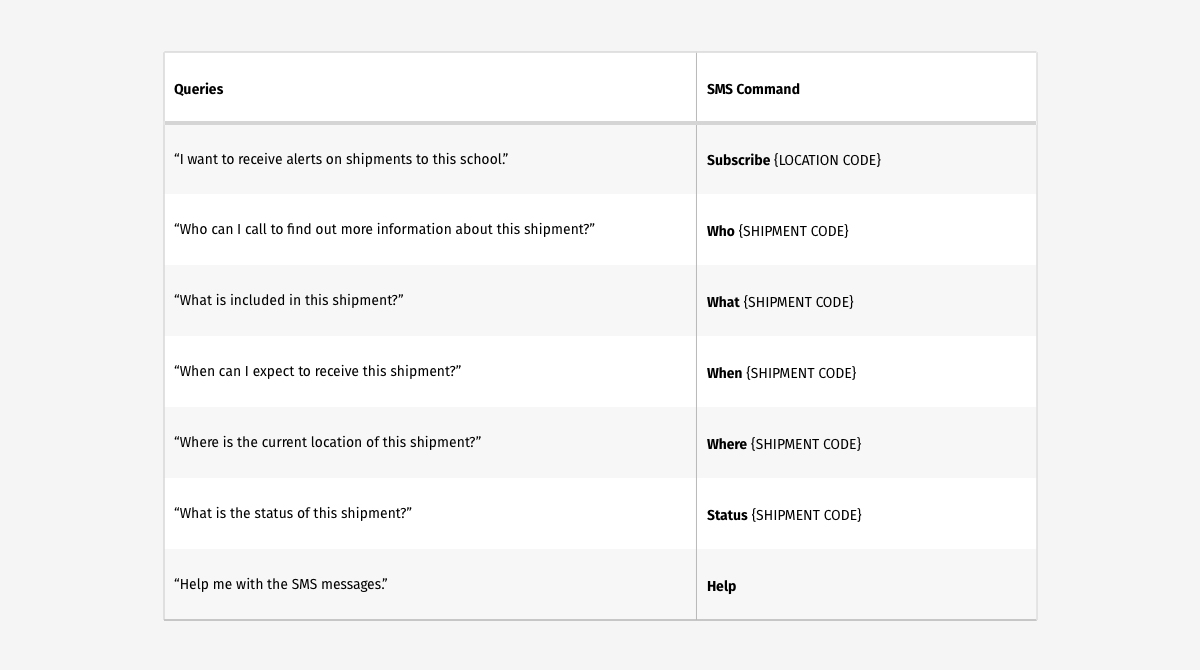Viewport: 1200px width, 670px height.
Task: Select the receive alerts on shipments query
Action: tap(341, 159)
